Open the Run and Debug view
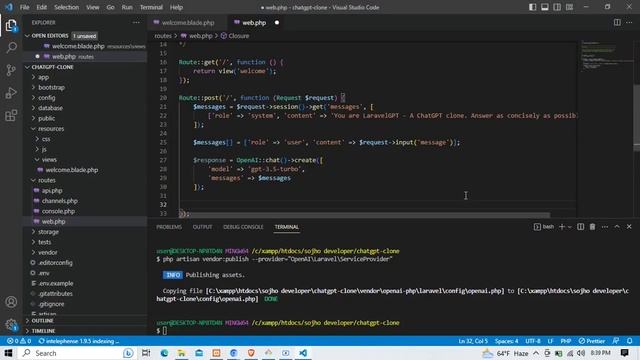 [11, 93]
